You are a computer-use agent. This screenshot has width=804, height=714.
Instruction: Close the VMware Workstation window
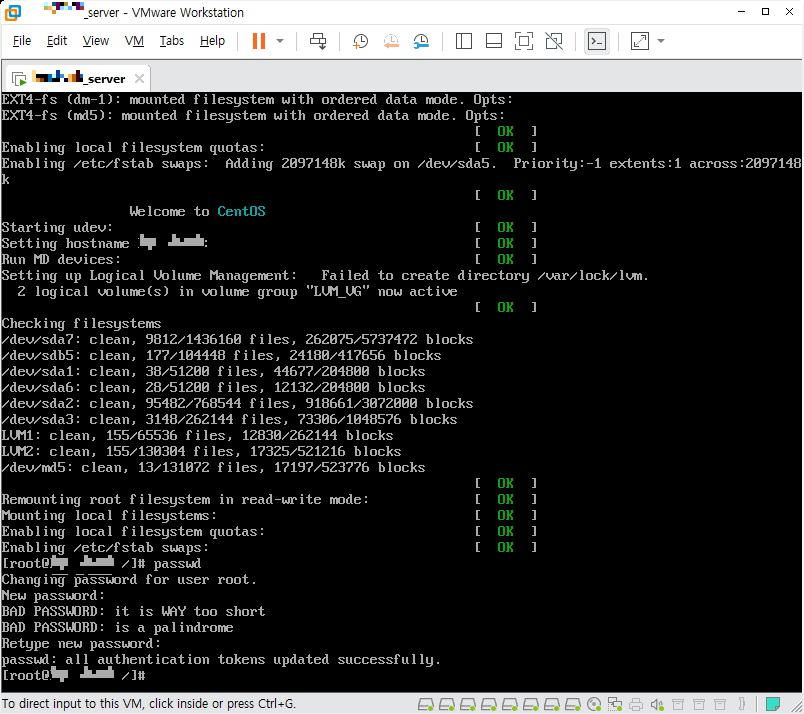pyautogui.click(x=790, y=12)
